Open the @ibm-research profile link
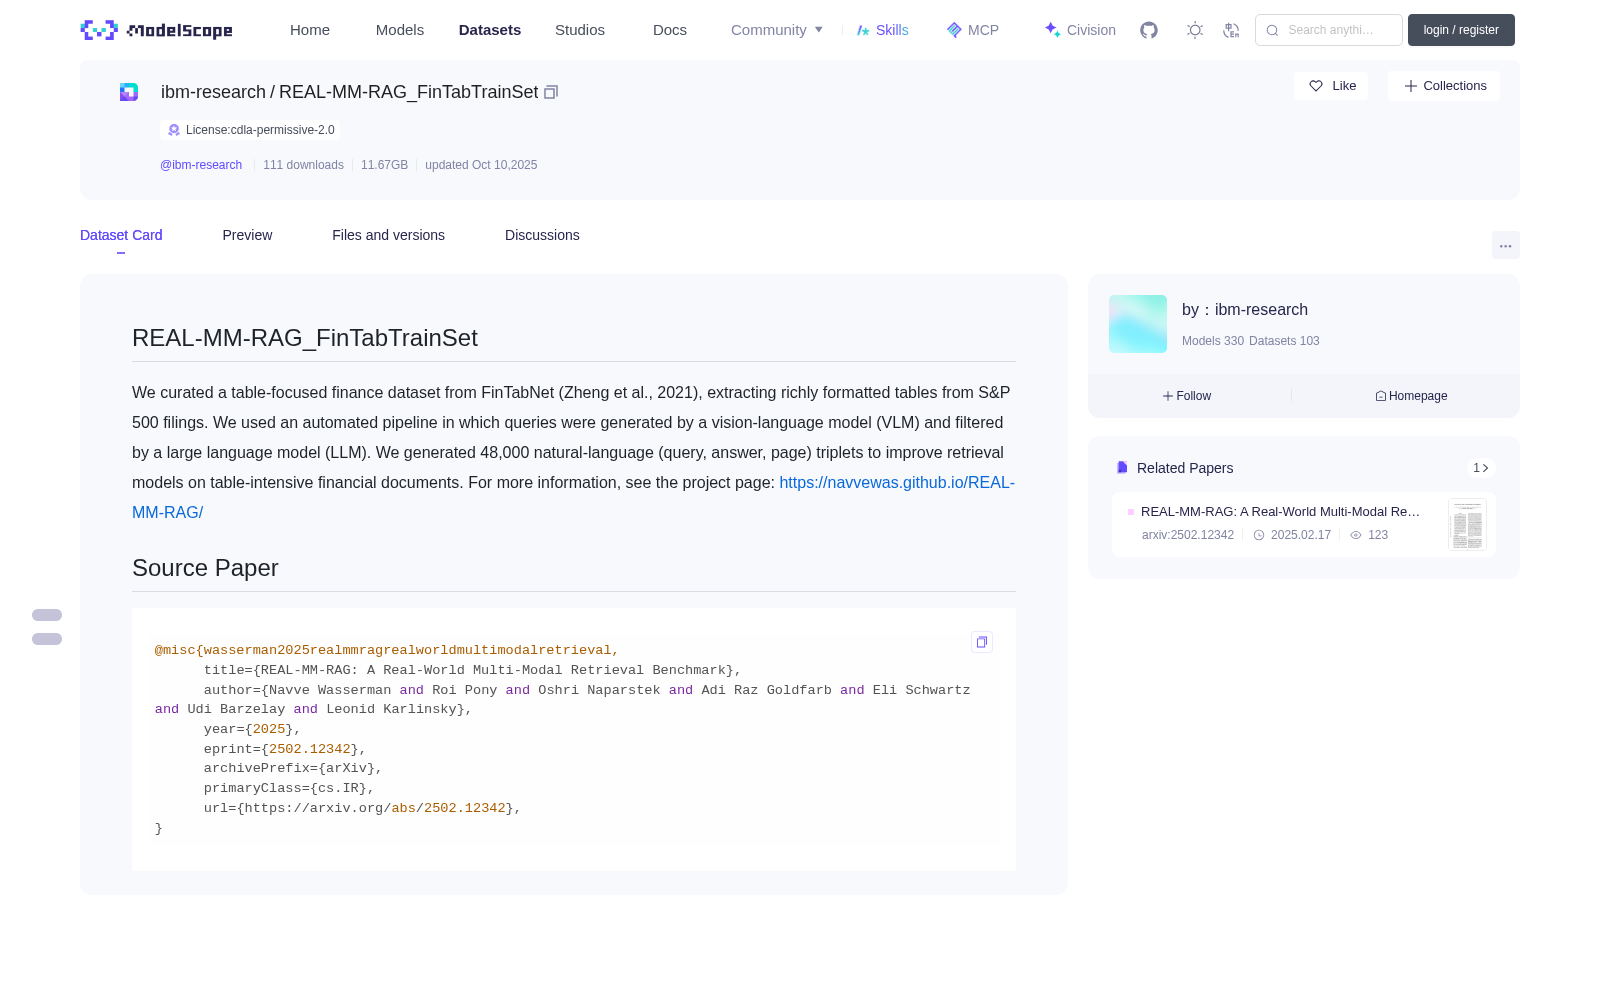The image size is (1600, 1000). click(x=201, y=165)
